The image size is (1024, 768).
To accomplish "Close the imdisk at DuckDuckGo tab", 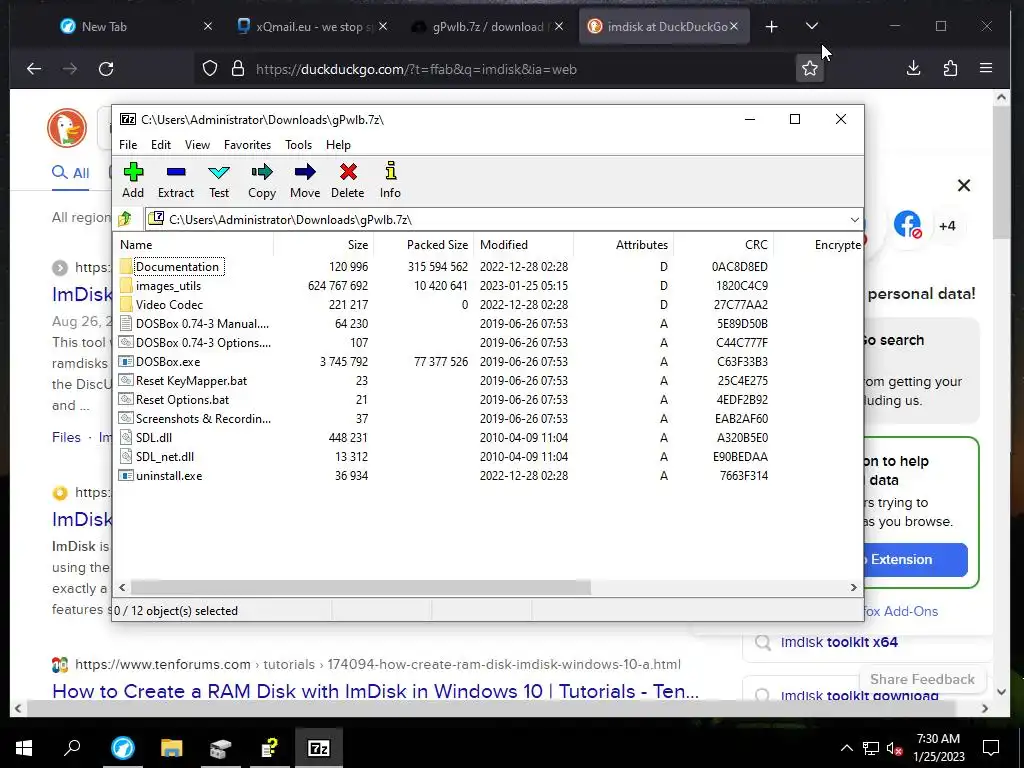I will 734,26.
